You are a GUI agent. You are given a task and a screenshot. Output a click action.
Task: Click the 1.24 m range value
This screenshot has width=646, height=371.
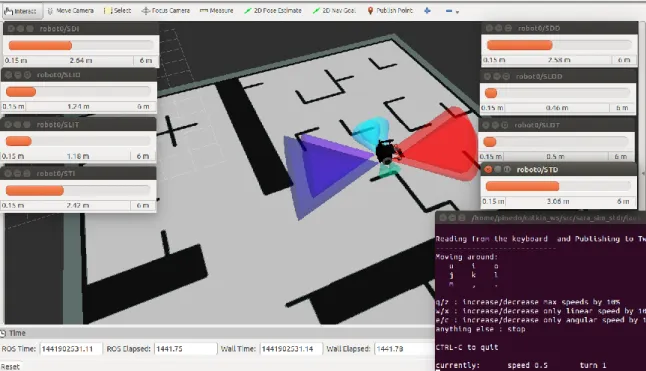pos(78,107)
